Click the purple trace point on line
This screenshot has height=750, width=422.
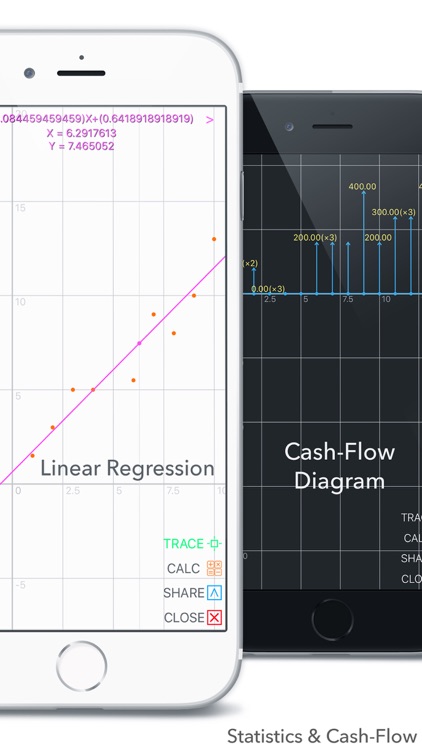point(139,343)
